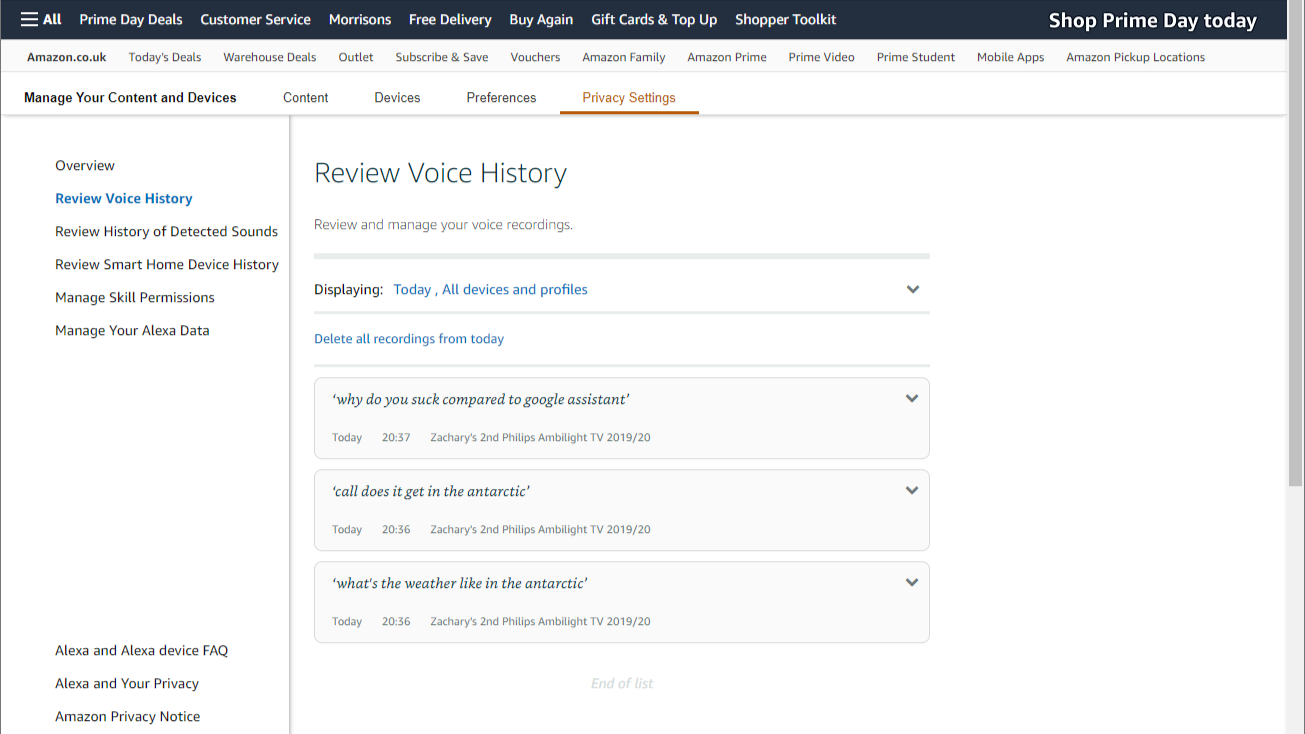Screen dimensions: 1305x734
Task: Open the All hamburger menu
Action: (x=41, y=19)
